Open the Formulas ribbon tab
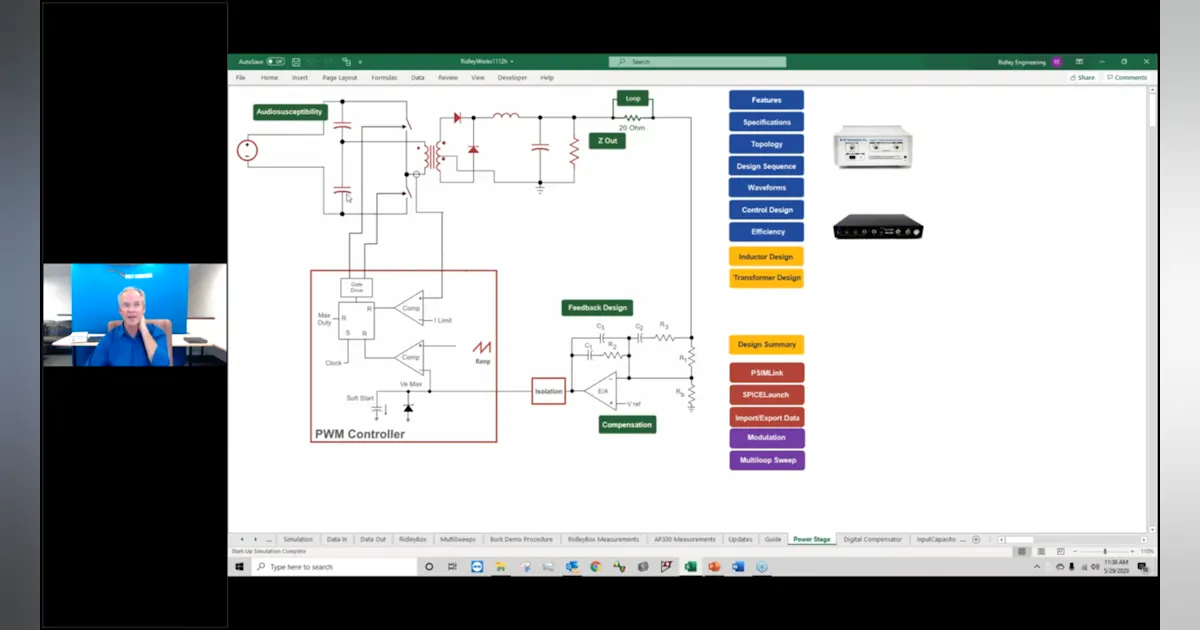This screenshot has width=1200, height=630. tap(383, 76)
